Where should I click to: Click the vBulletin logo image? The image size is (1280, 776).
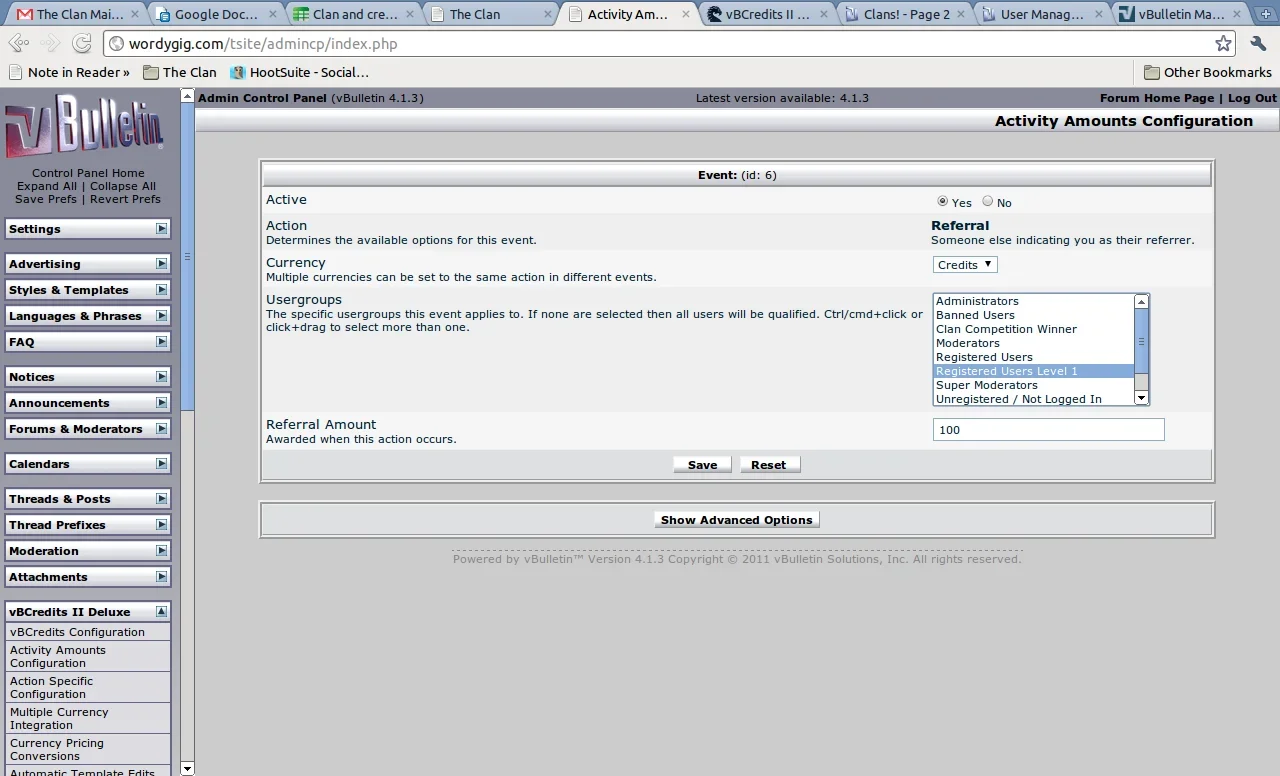point(85,126)
